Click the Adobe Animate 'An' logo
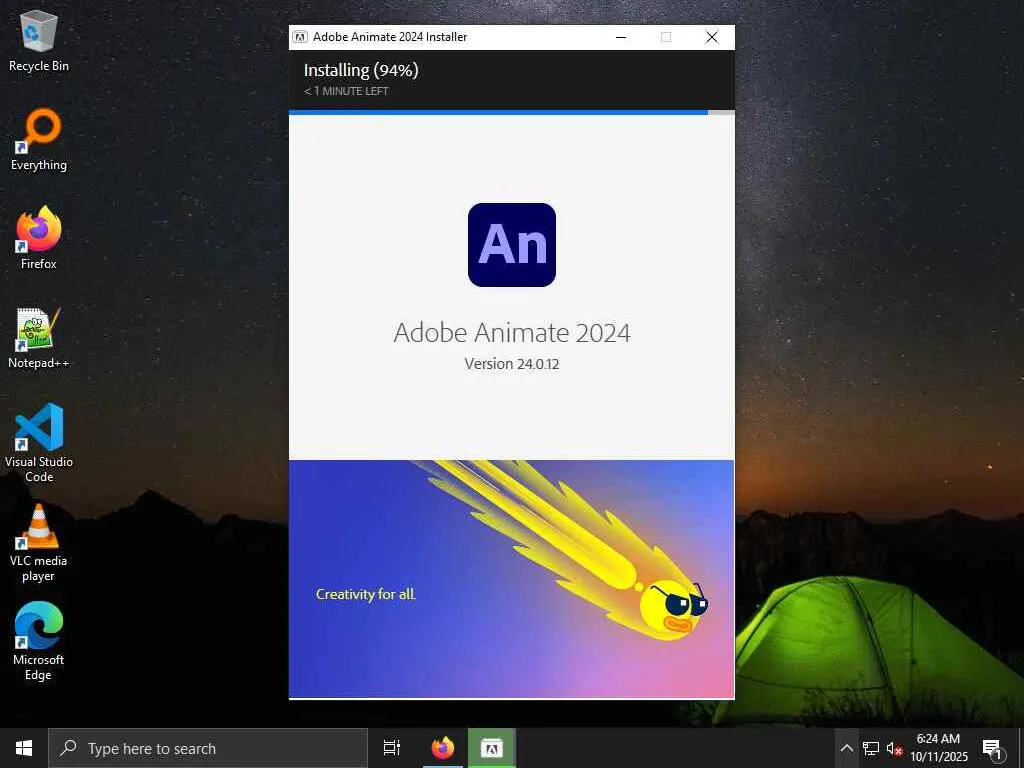1024x768 pixels. tap(511, 245)
